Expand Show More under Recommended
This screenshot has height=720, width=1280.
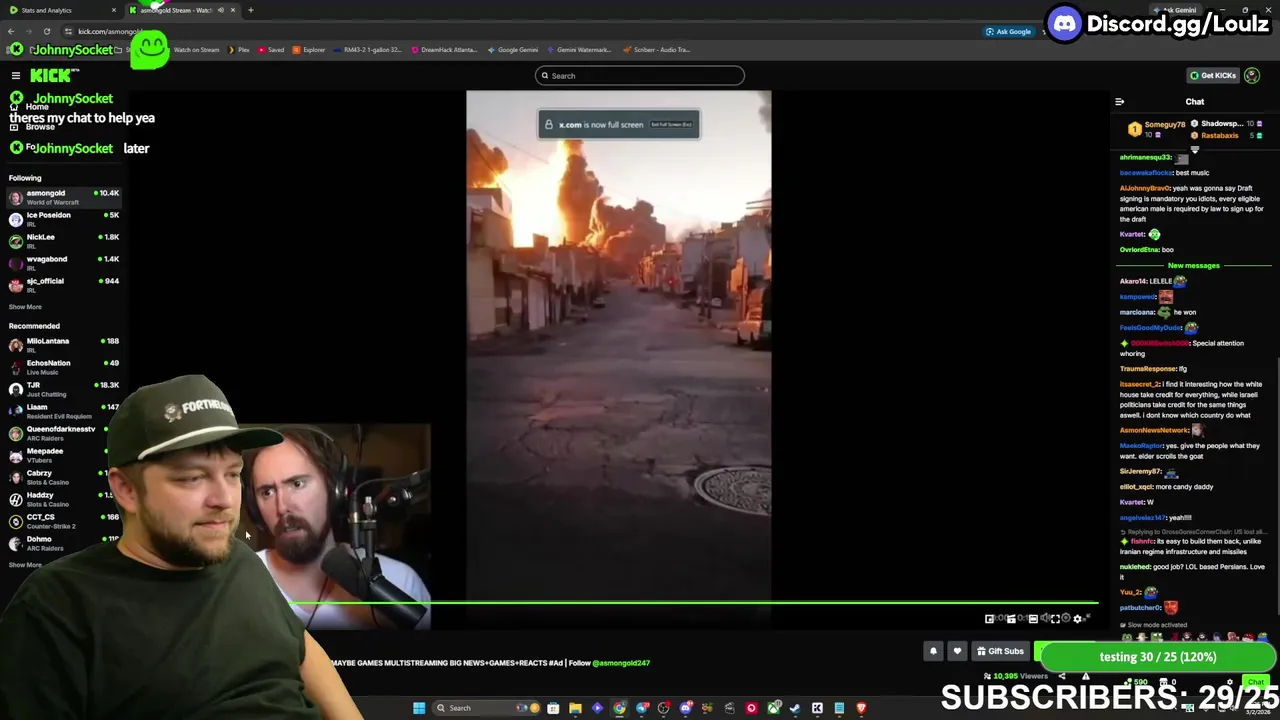click(26, 565)
